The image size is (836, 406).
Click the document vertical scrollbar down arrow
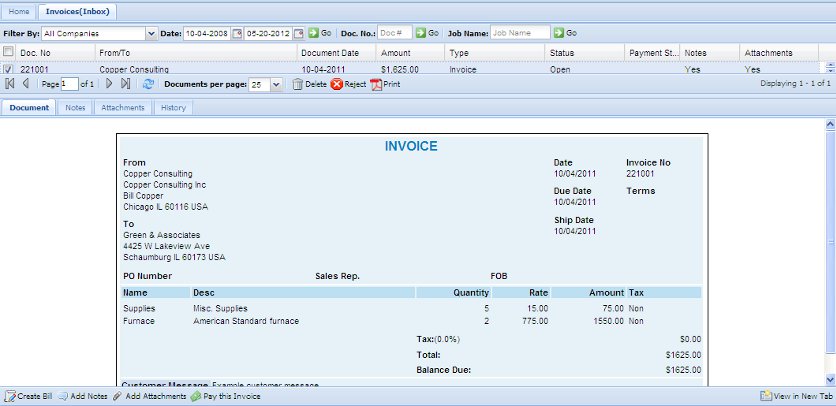829,378
